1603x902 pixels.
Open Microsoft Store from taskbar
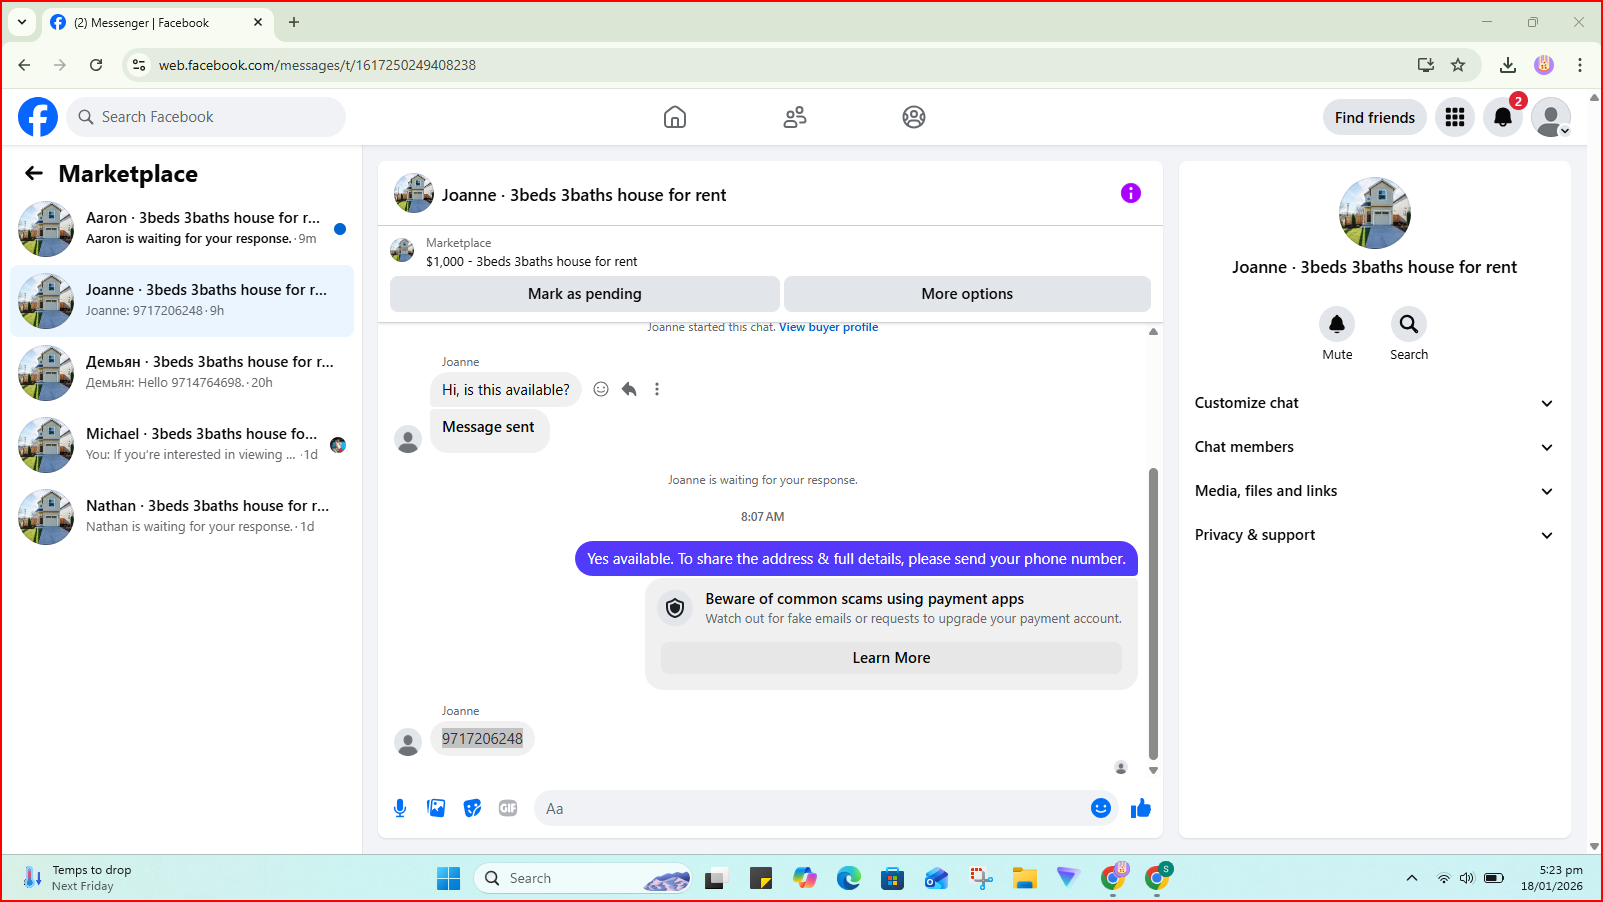(x=893, y=878)
